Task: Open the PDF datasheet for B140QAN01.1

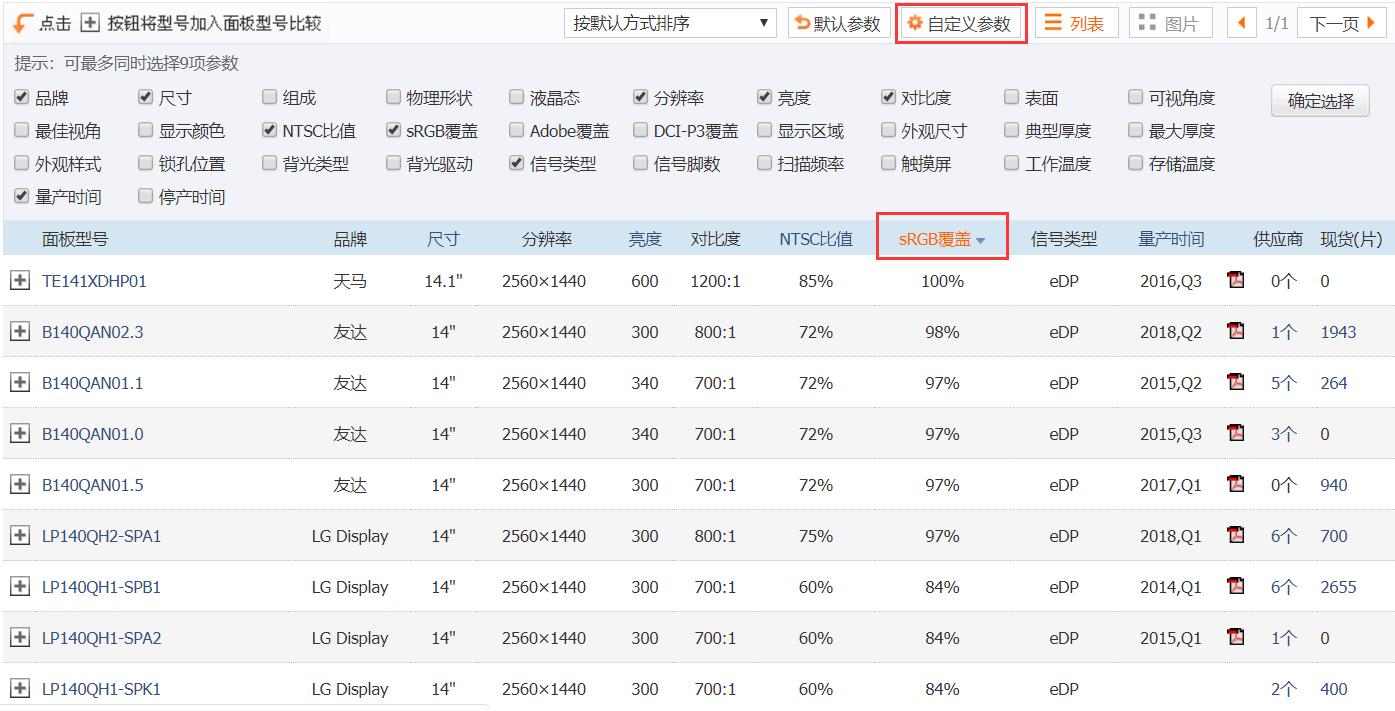Action: [x=1236, y=382]
